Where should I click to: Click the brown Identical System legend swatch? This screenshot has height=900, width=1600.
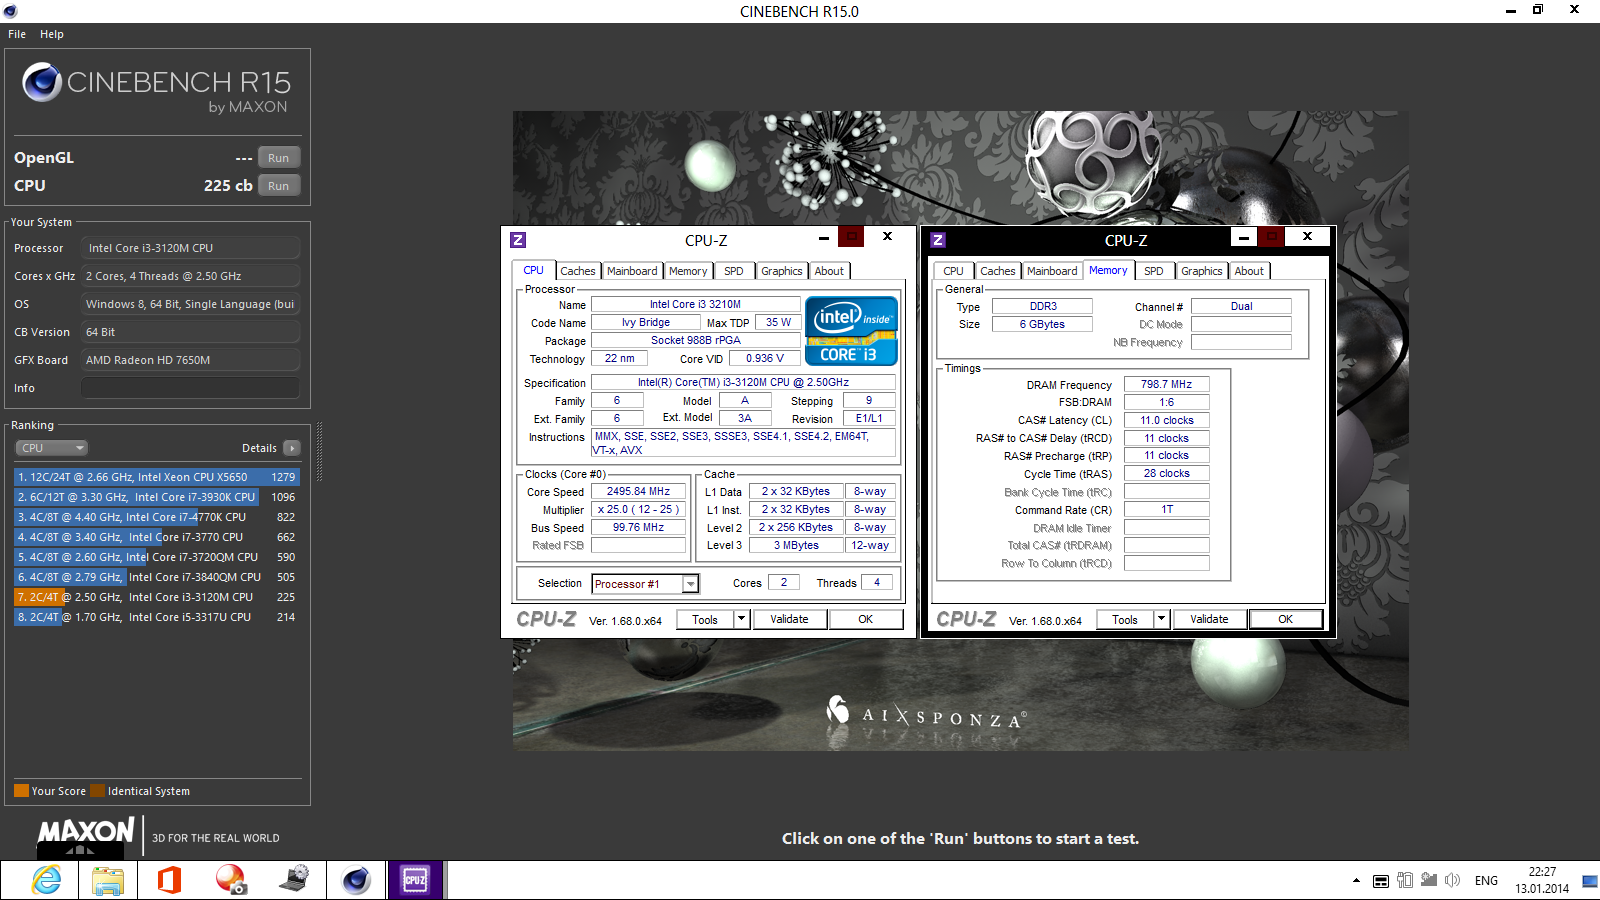coord(97,791)
